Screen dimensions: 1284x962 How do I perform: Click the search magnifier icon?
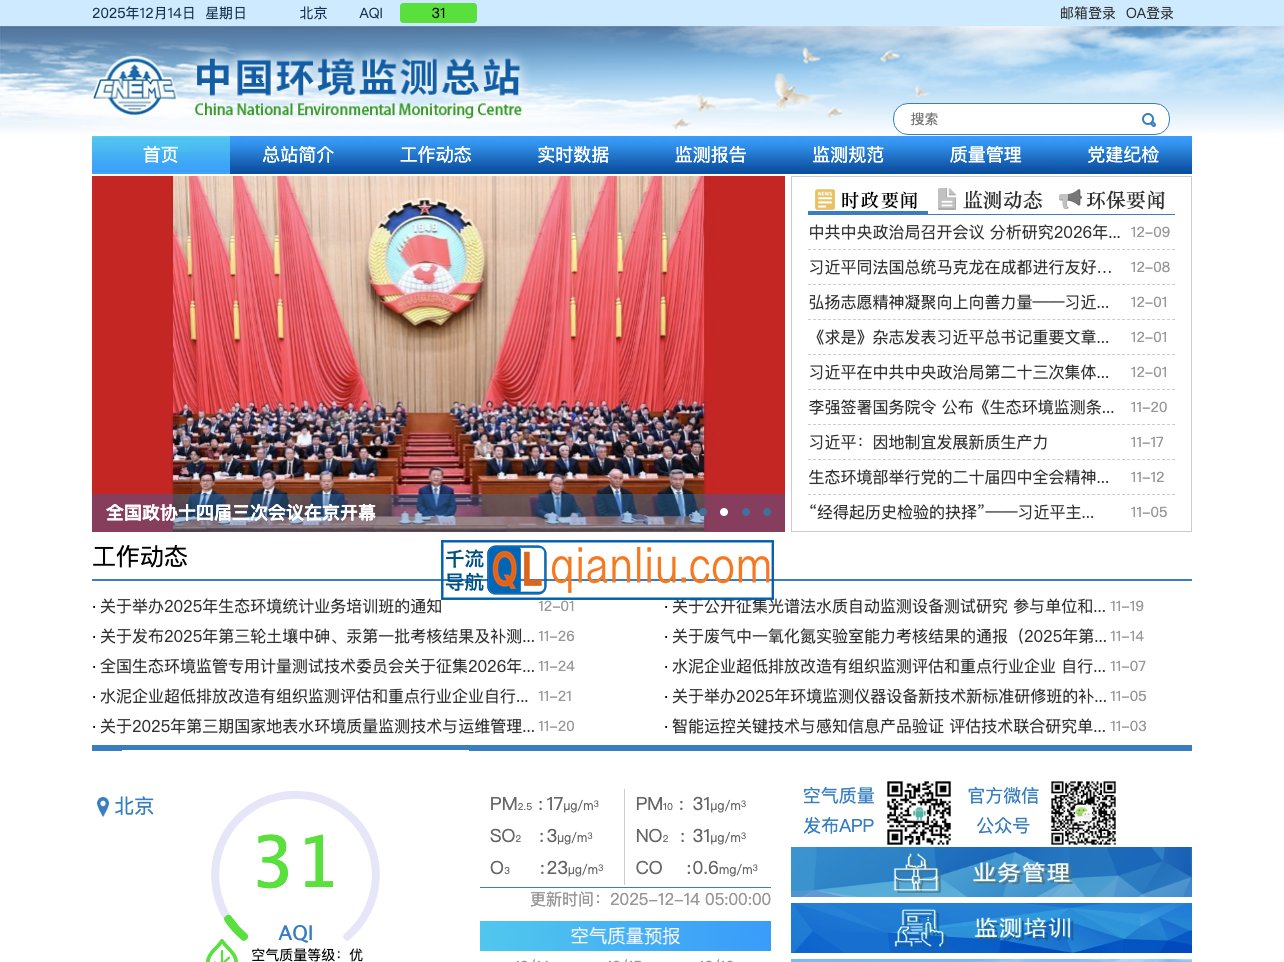(x=1148, y=118)
